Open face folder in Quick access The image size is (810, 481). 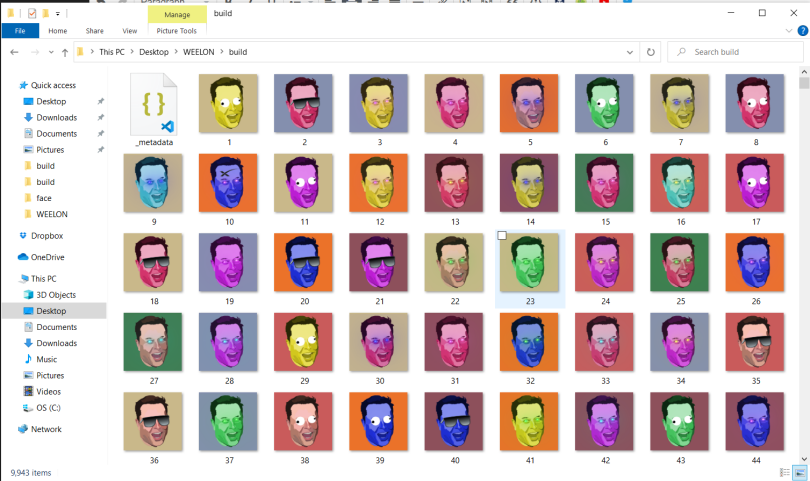38,198
